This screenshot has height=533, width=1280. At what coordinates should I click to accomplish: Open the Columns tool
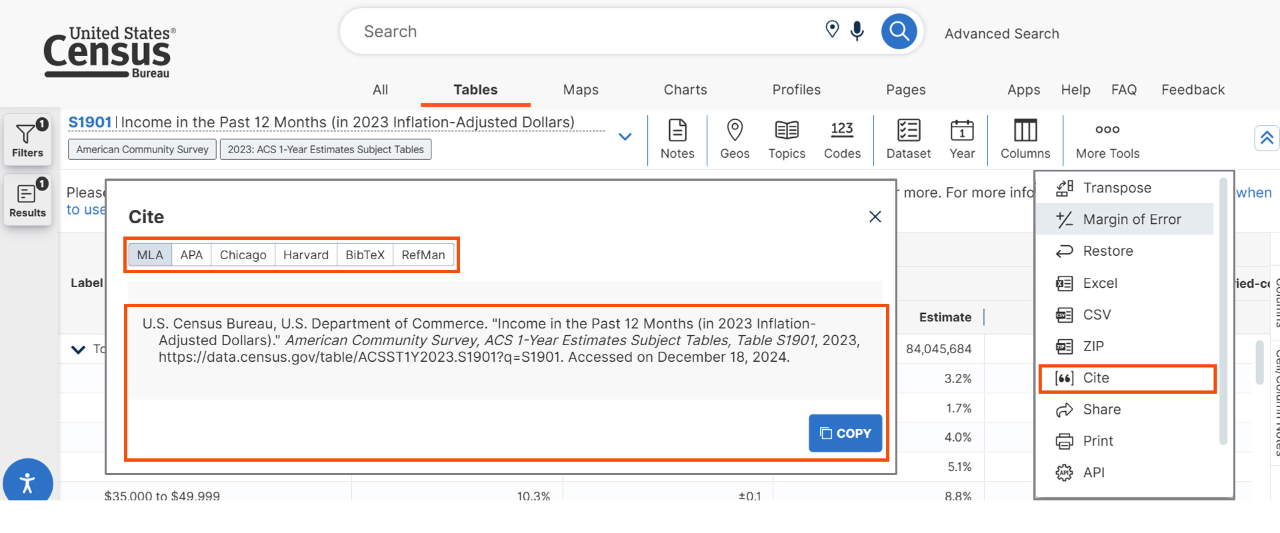[1025, 139]
